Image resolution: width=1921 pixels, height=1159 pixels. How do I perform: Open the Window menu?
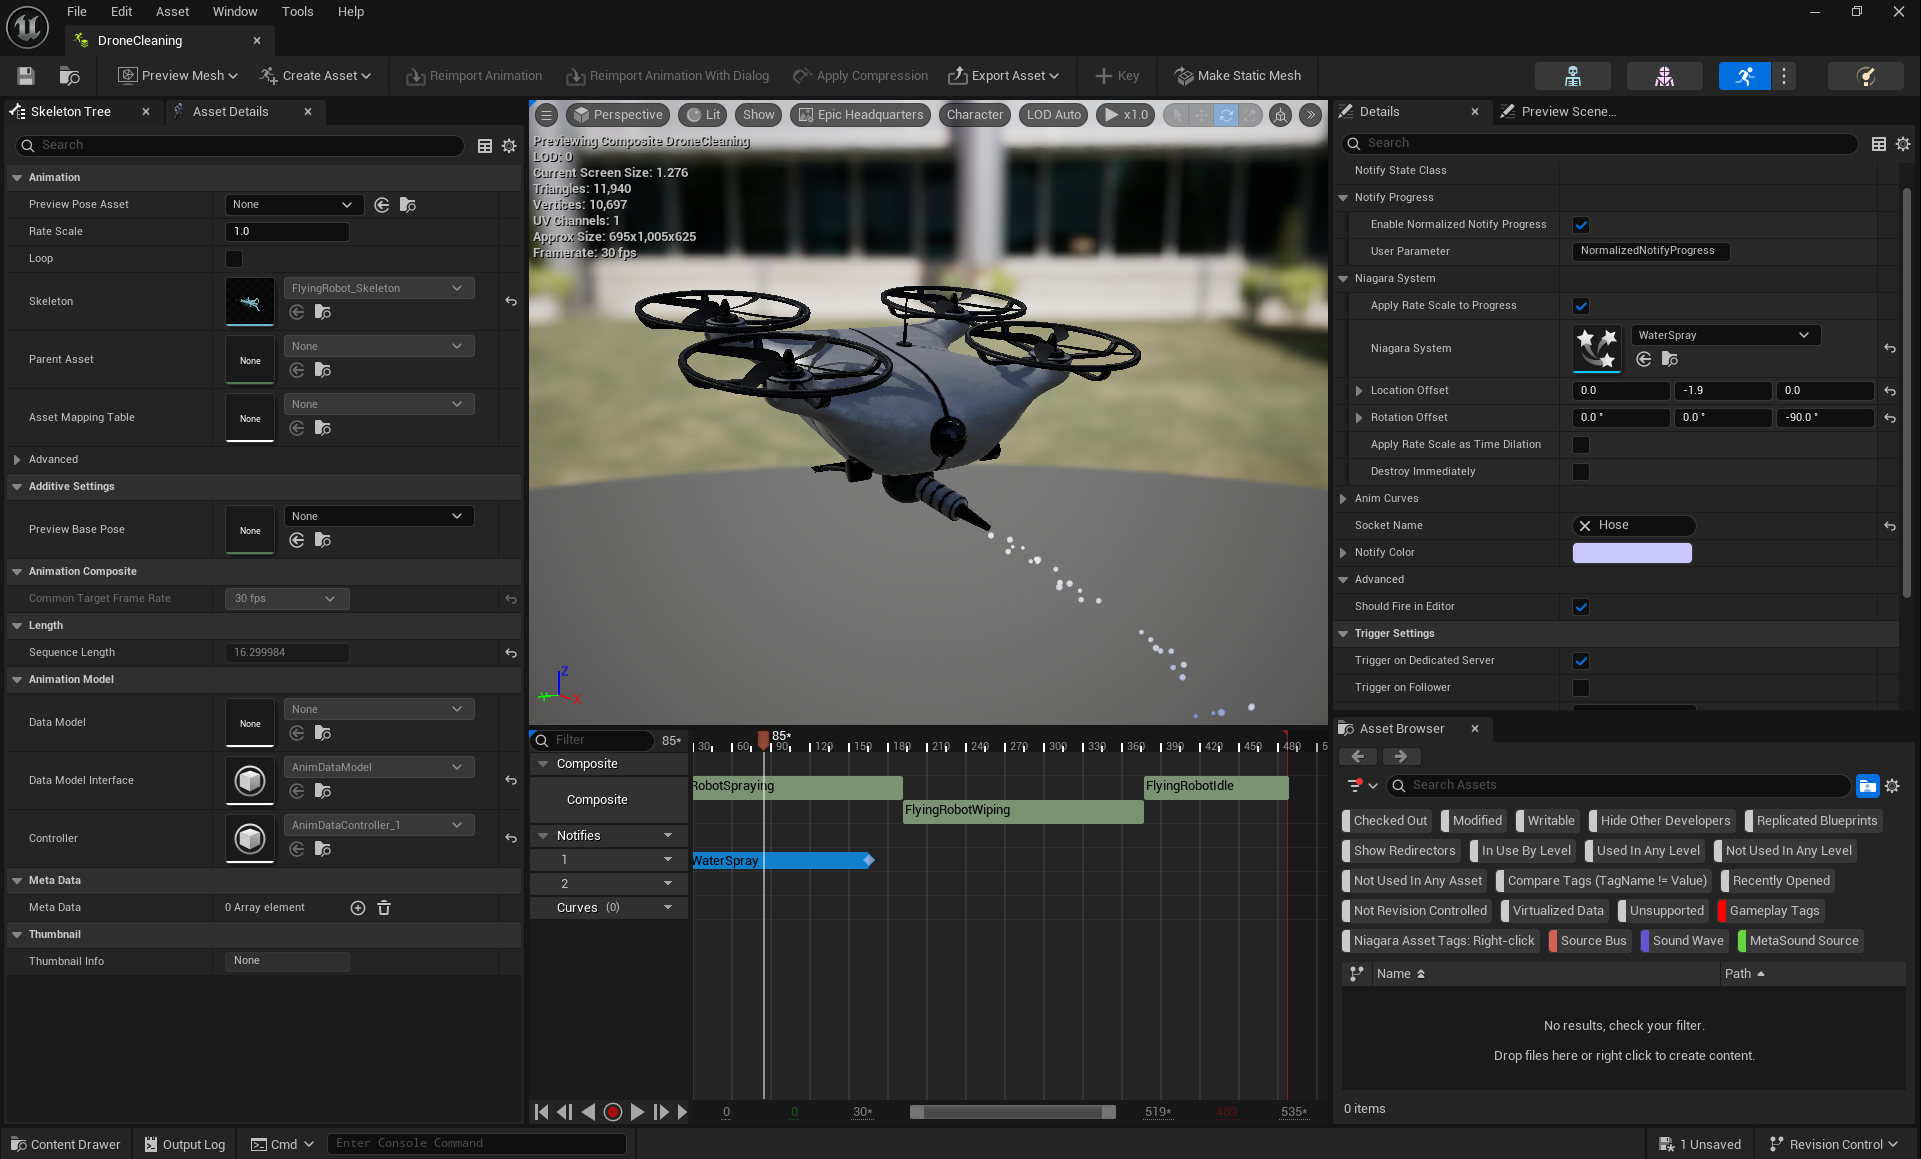coord(234,12)
